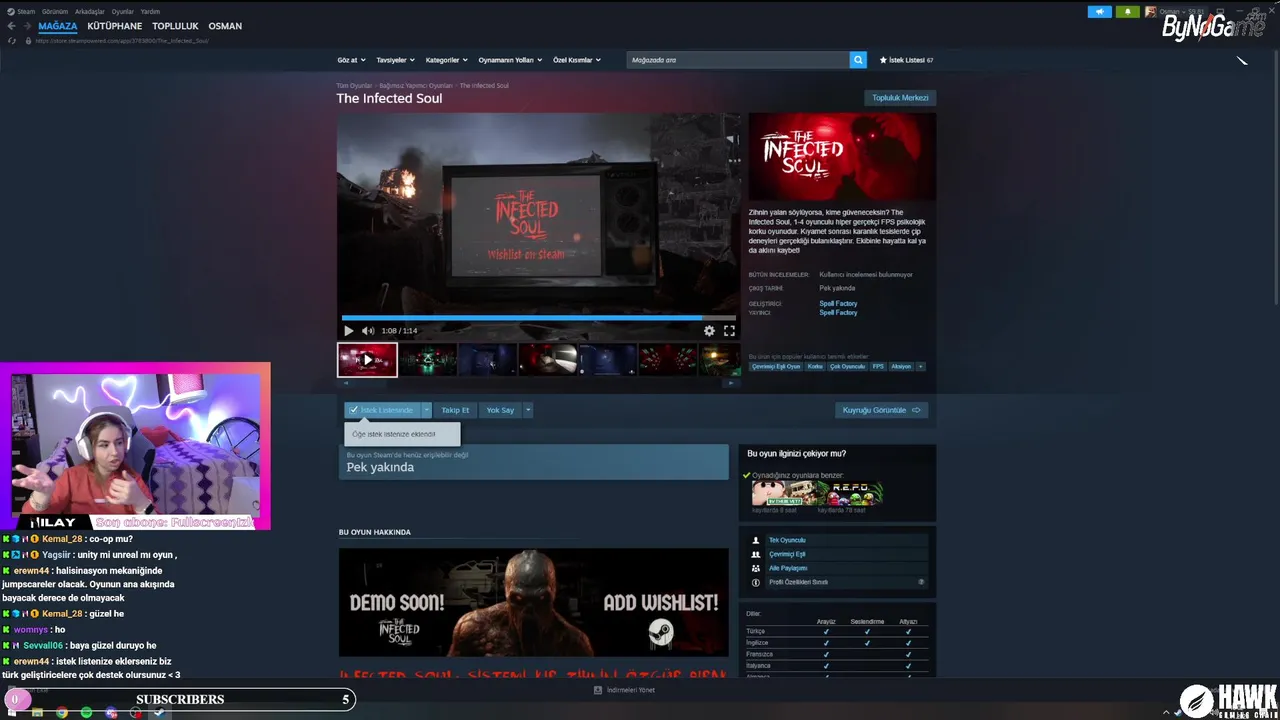The height and width of the screenshot is (720, 1280).
Task: Open Windows Start button in taskbar
Action: (x=12, y=712)
